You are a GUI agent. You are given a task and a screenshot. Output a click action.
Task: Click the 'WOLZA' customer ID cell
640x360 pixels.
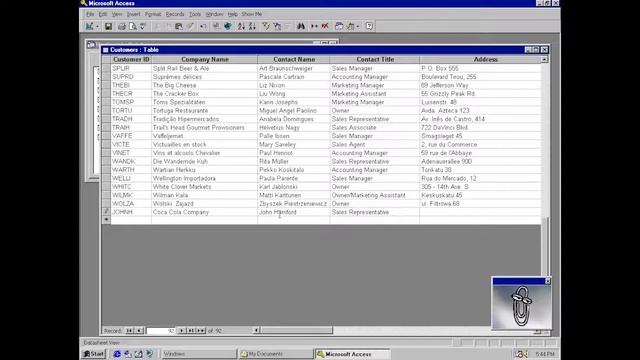point(131,204)
